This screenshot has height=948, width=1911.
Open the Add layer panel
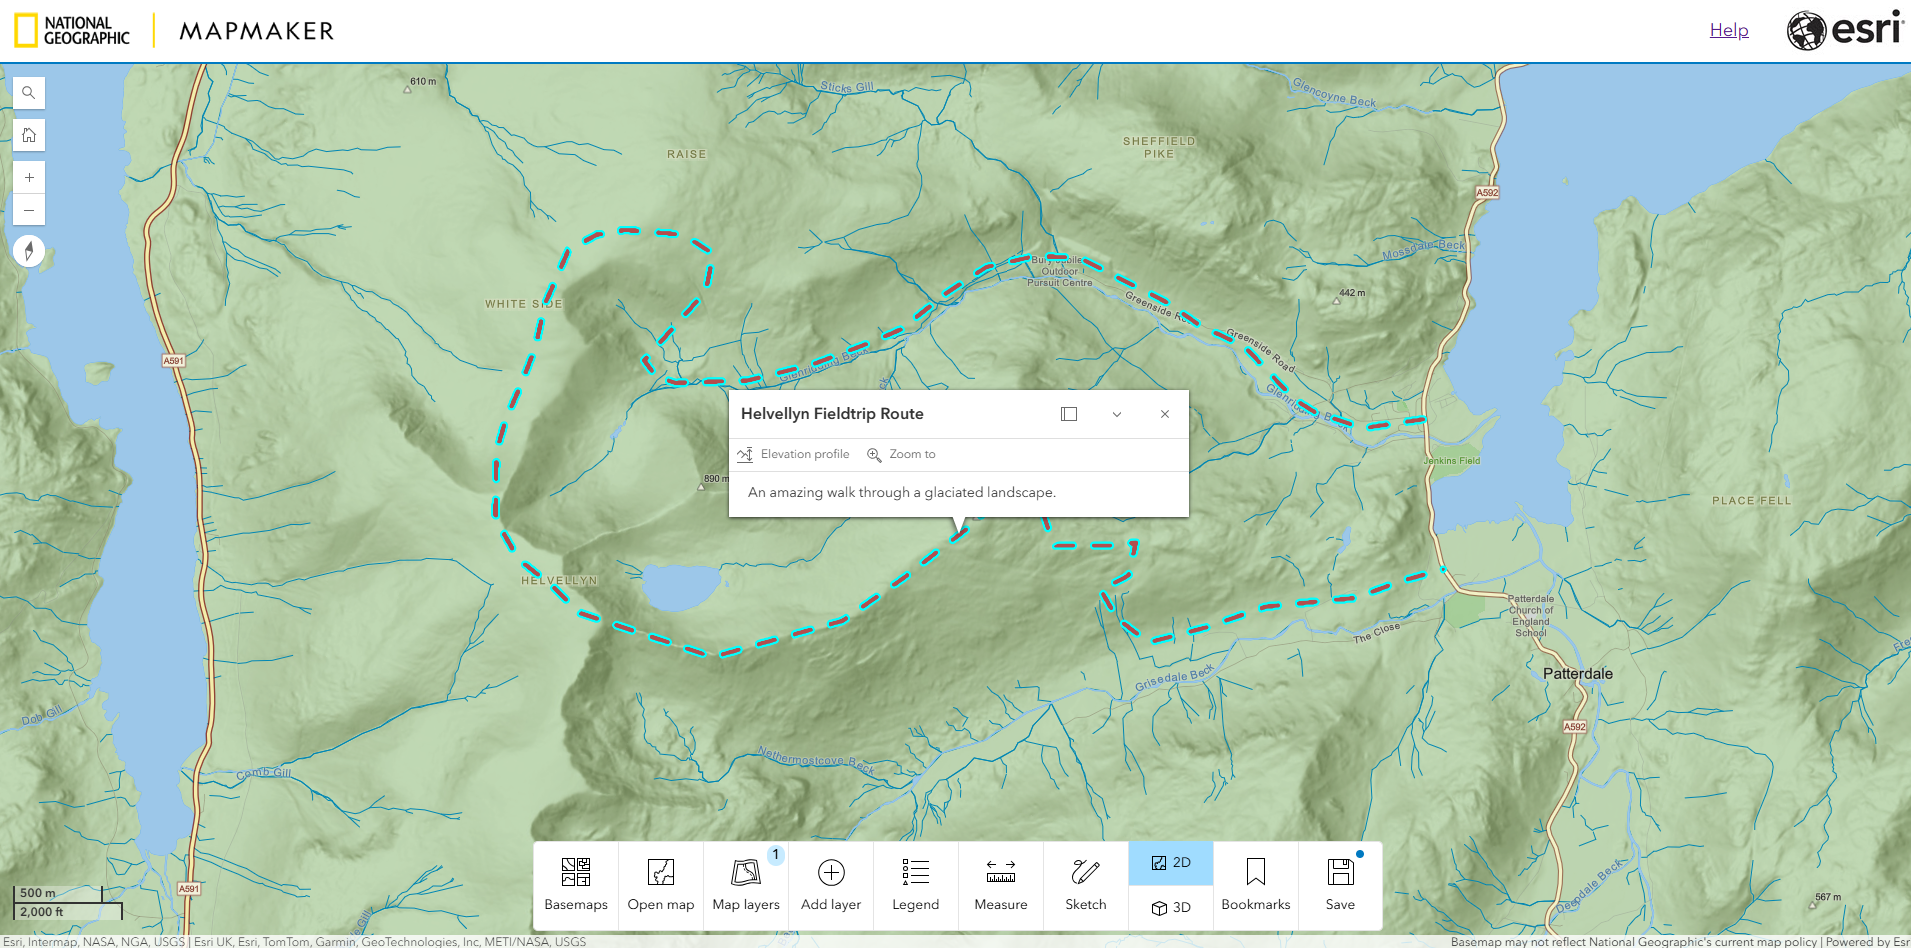830,884
